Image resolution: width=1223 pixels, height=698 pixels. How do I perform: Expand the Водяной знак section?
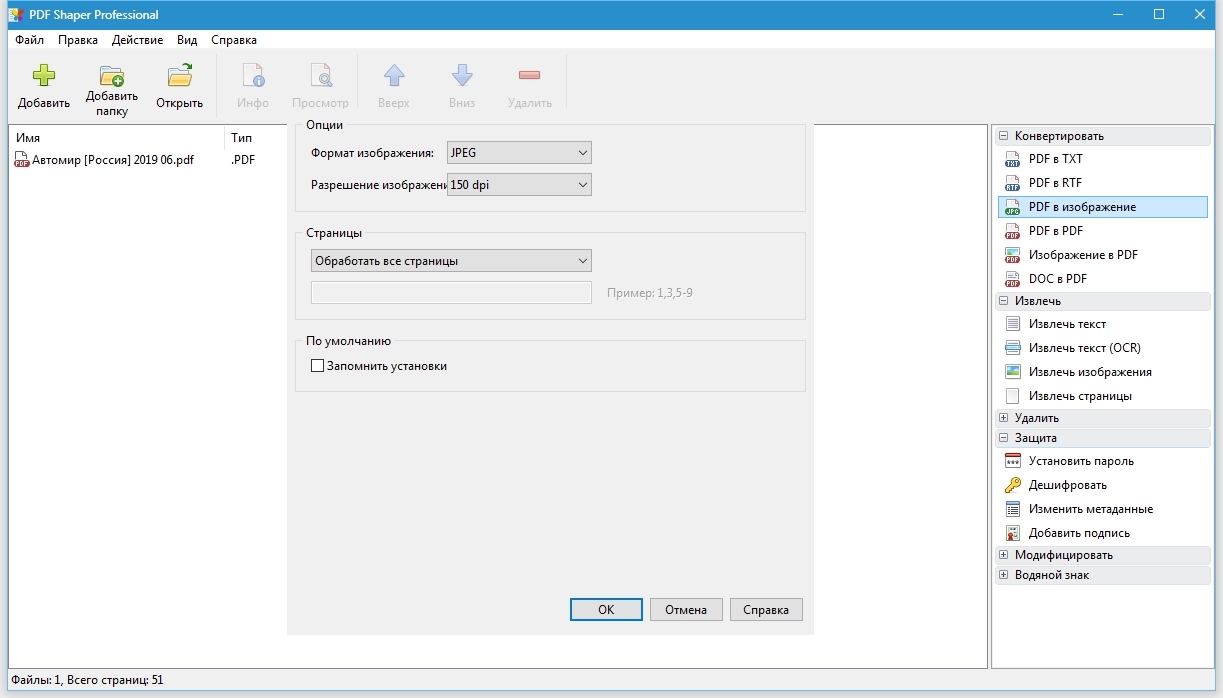(1003, 575)
